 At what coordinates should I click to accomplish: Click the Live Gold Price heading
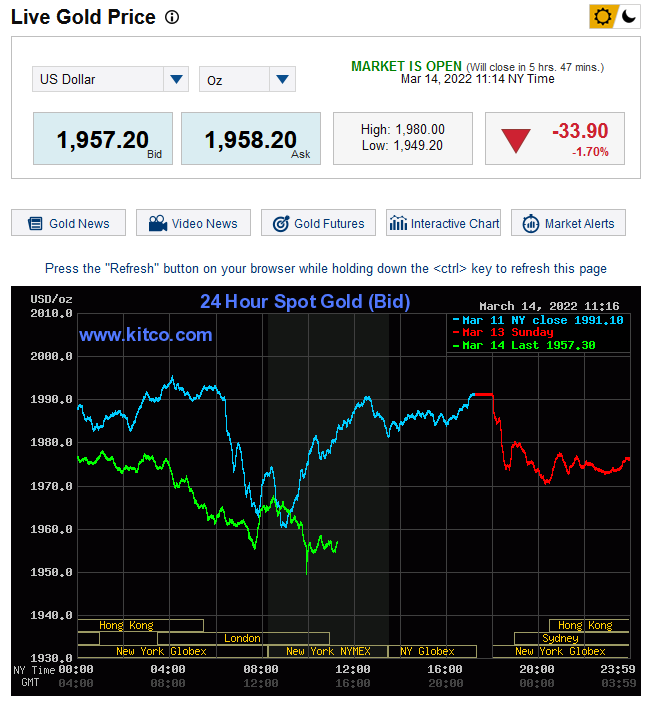point(83,17)
